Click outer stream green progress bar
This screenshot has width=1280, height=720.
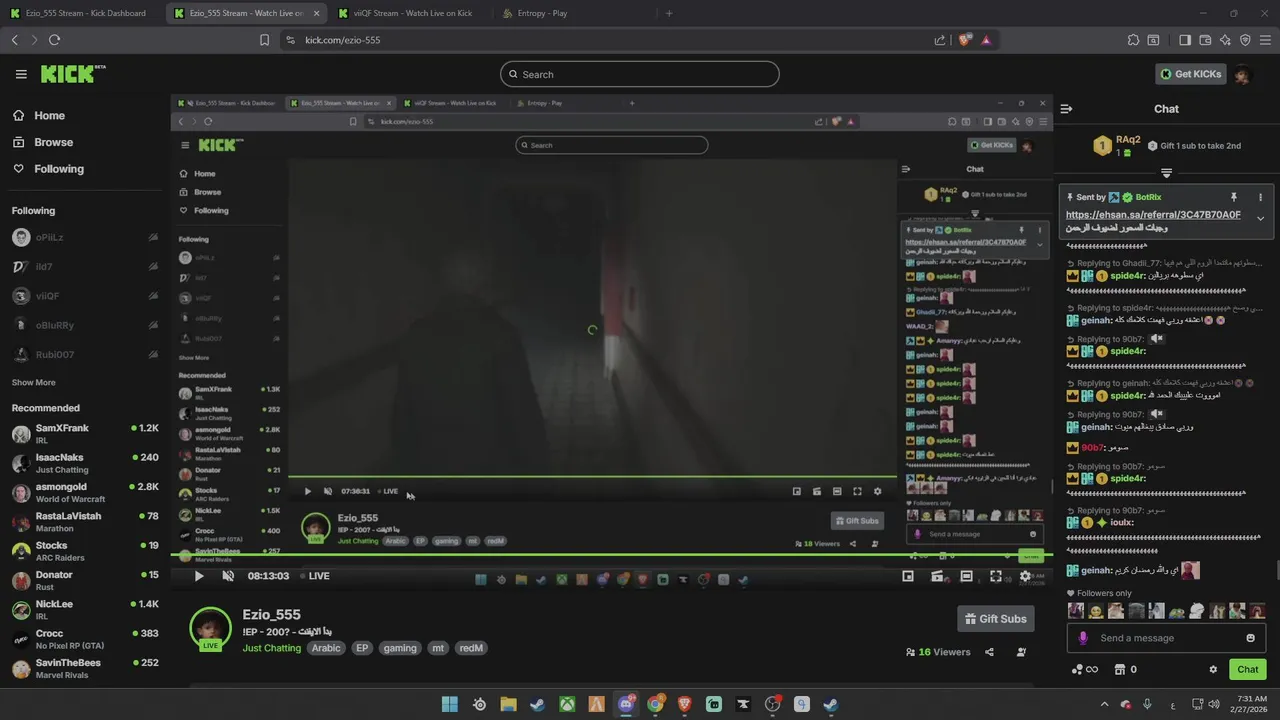tap(611, 555)
